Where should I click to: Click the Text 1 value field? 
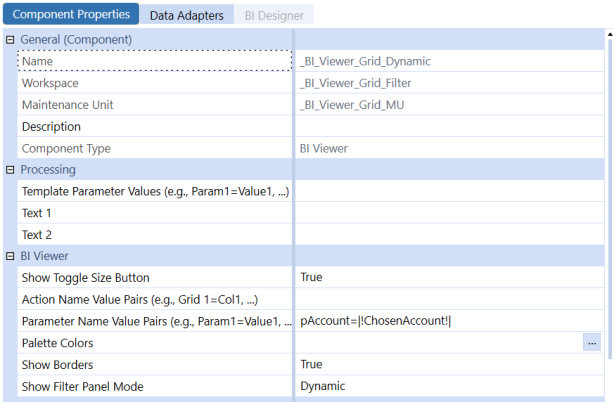coord(450,213)
